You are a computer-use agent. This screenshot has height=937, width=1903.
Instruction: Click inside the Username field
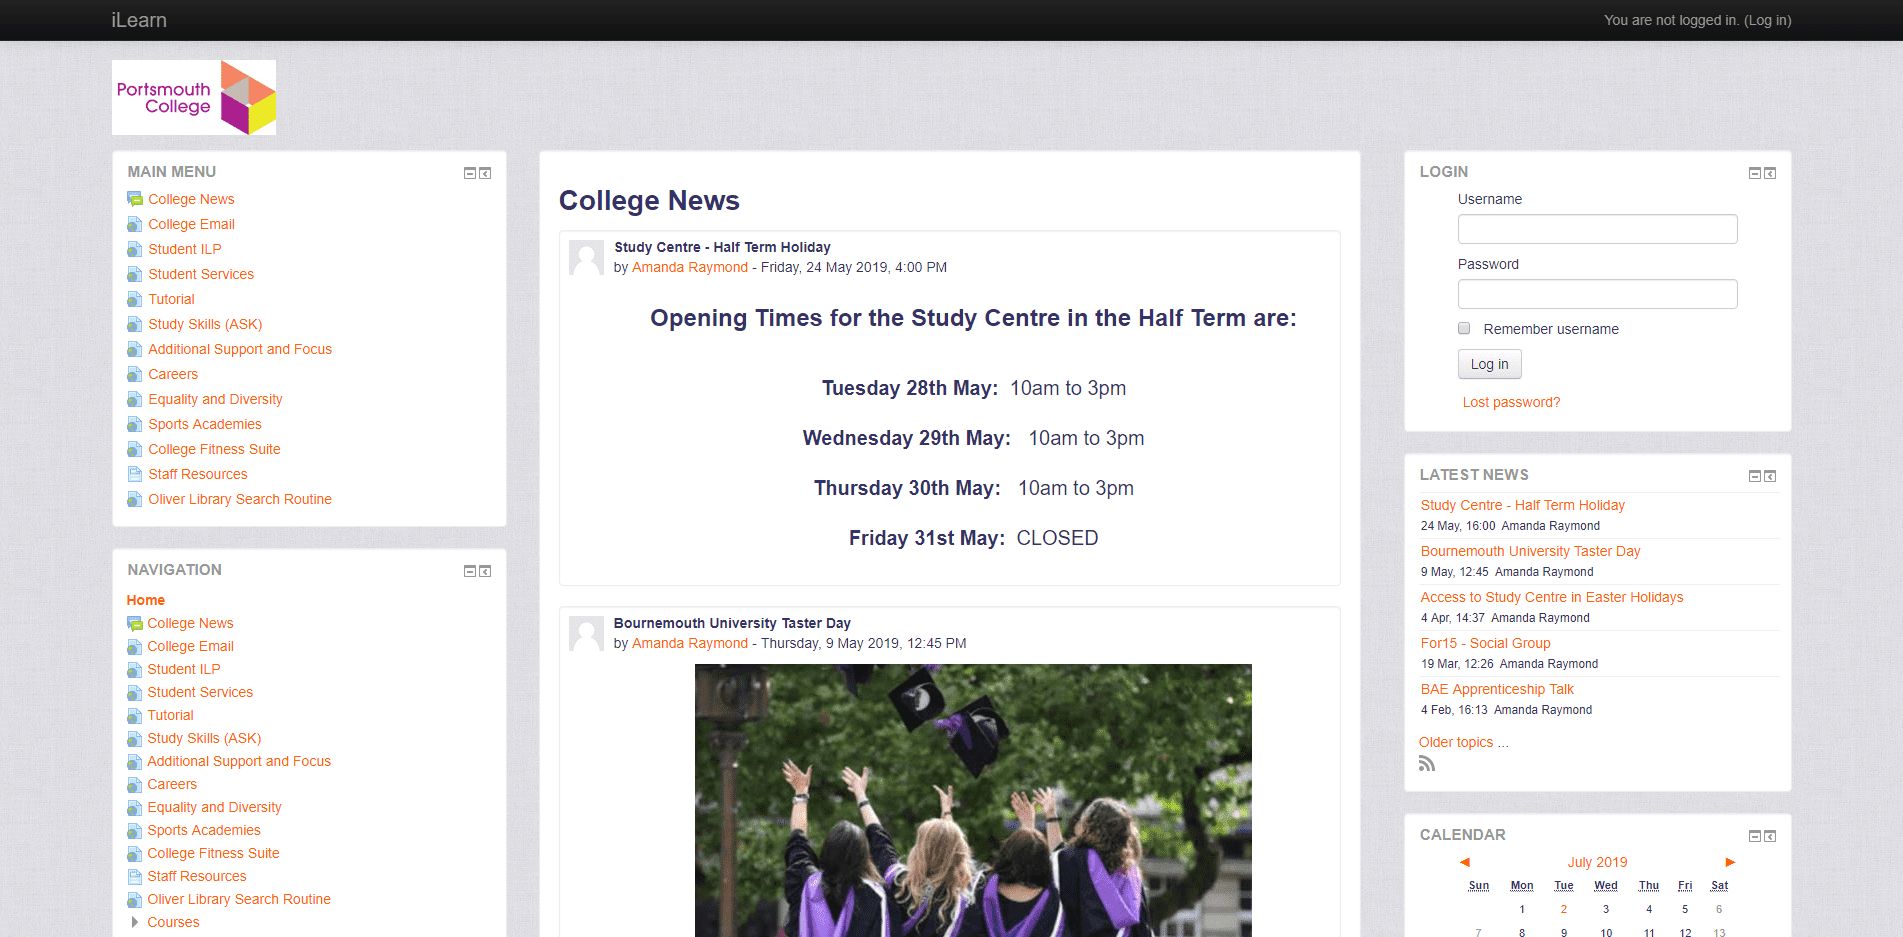point(1597,229)
